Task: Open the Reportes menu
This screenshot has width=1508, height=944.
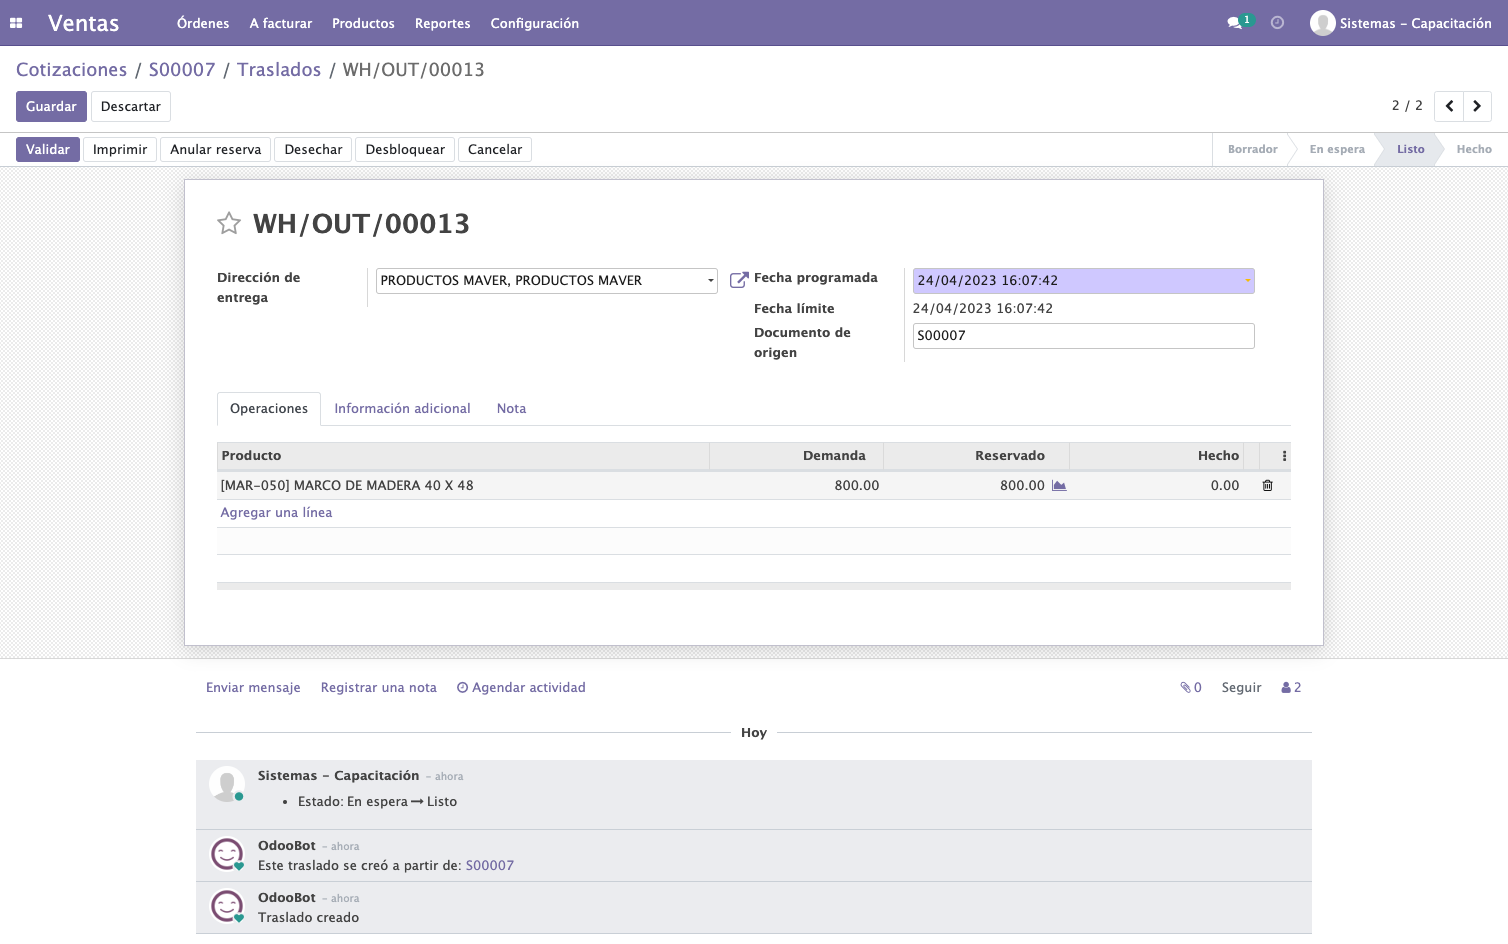Action: tap(443, 23)
